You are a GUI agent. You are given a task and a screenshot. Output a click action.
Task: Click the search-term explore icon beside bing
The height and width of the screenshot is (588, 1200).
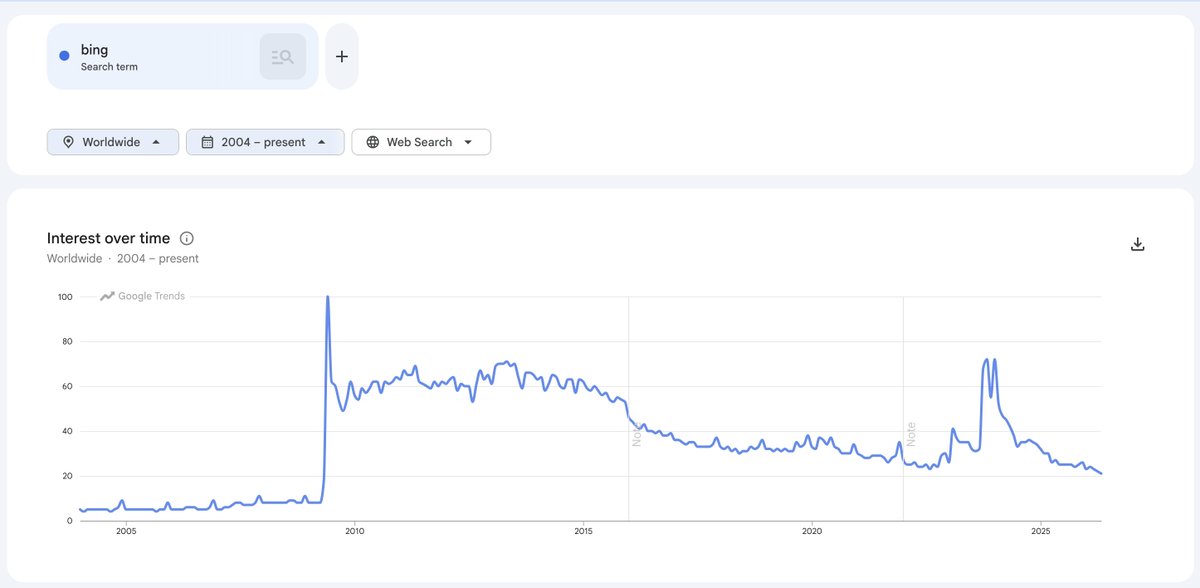click(283, 57)
